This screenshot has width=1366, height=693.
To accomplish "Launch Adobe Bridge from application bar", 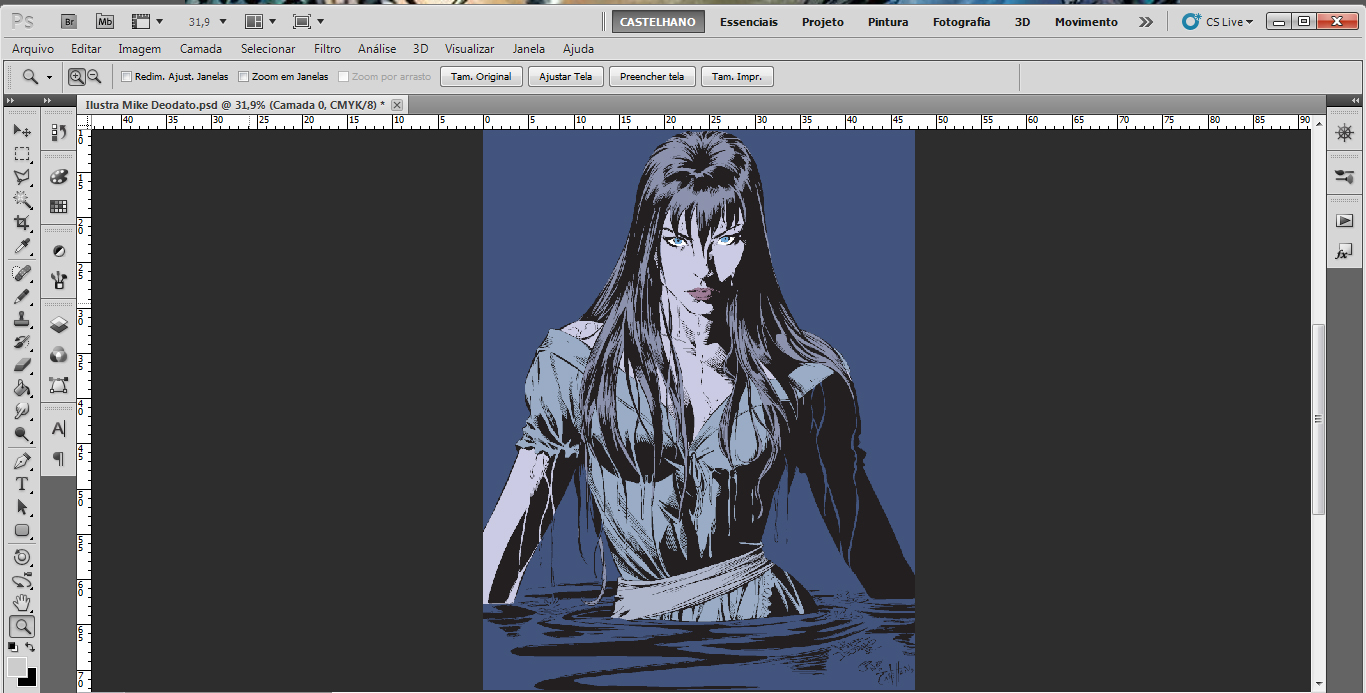I will coord(69,21).
